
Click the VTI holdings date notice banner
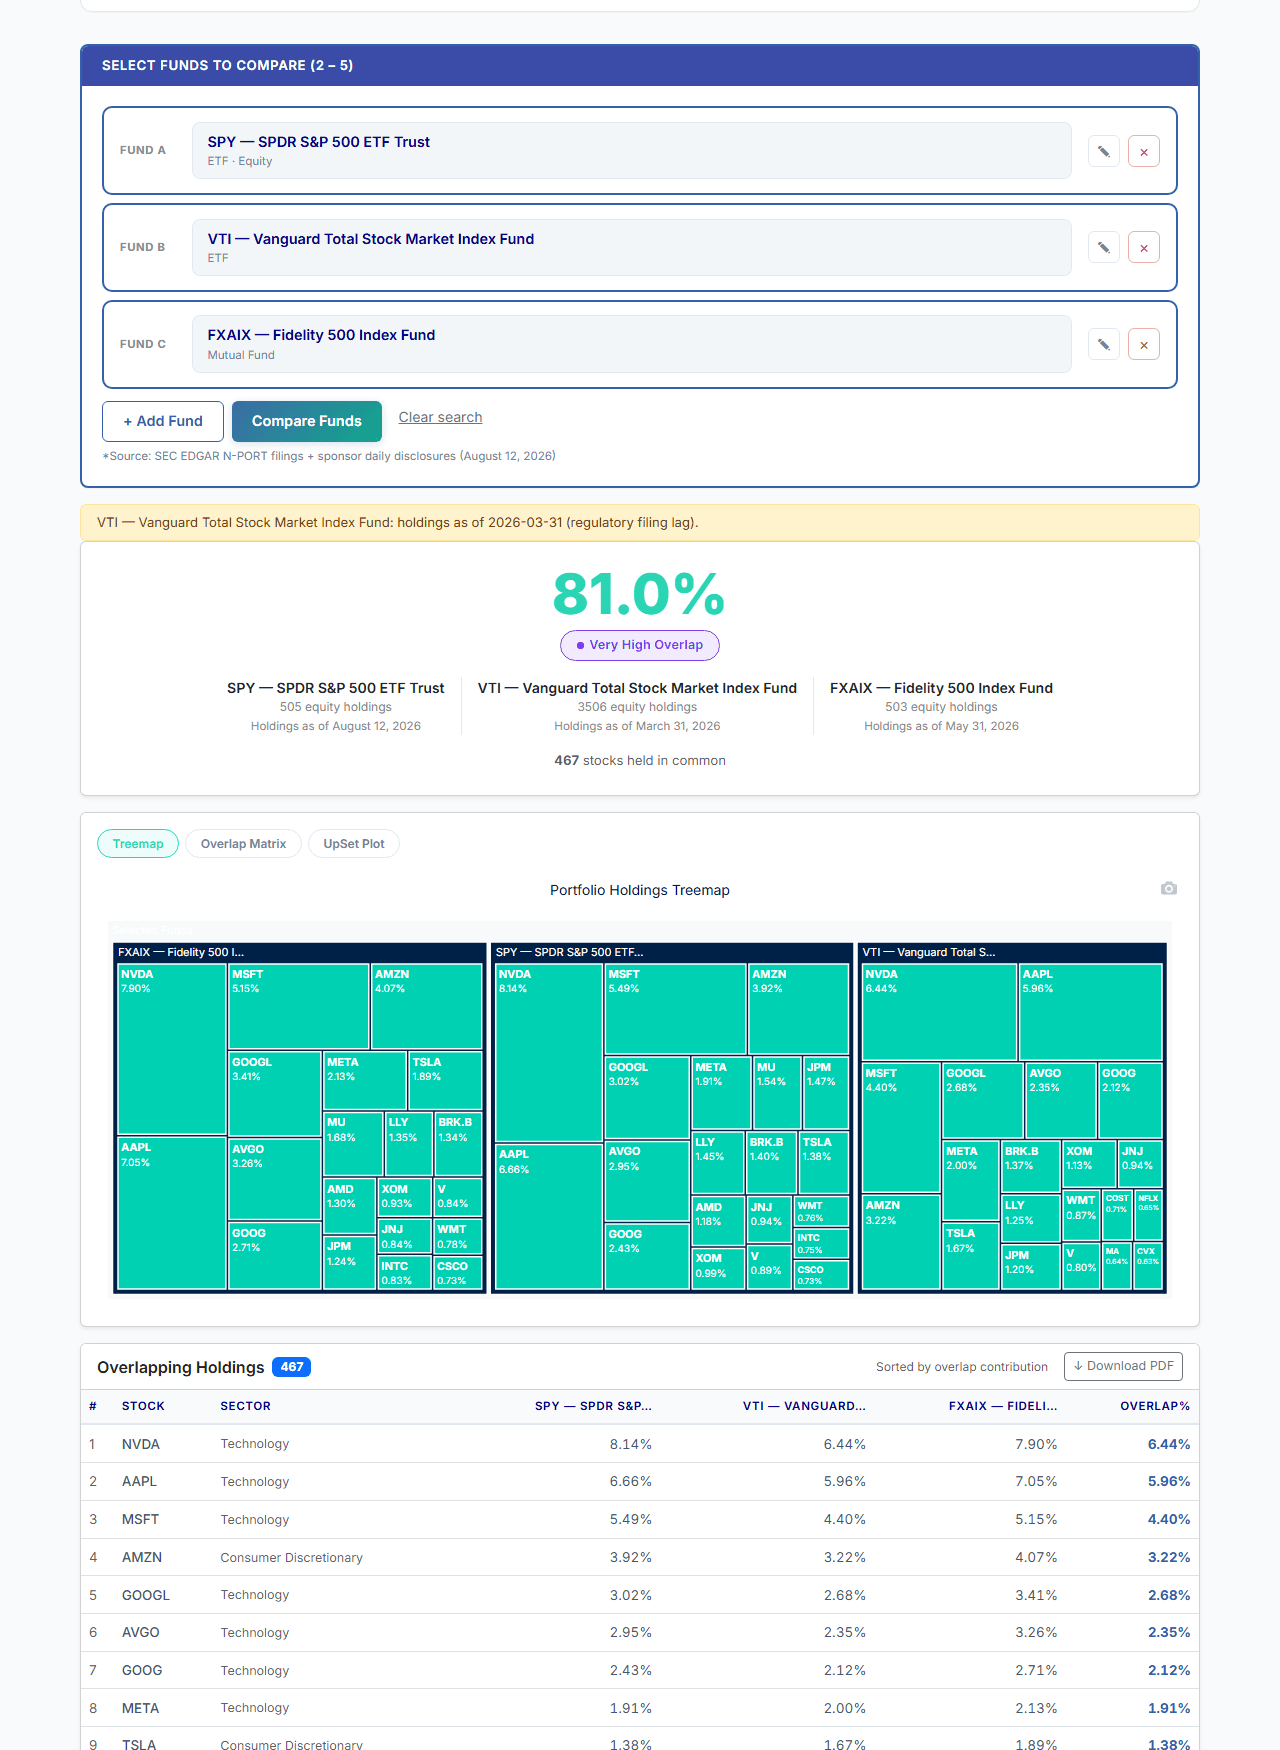click(x=640, y=522)
